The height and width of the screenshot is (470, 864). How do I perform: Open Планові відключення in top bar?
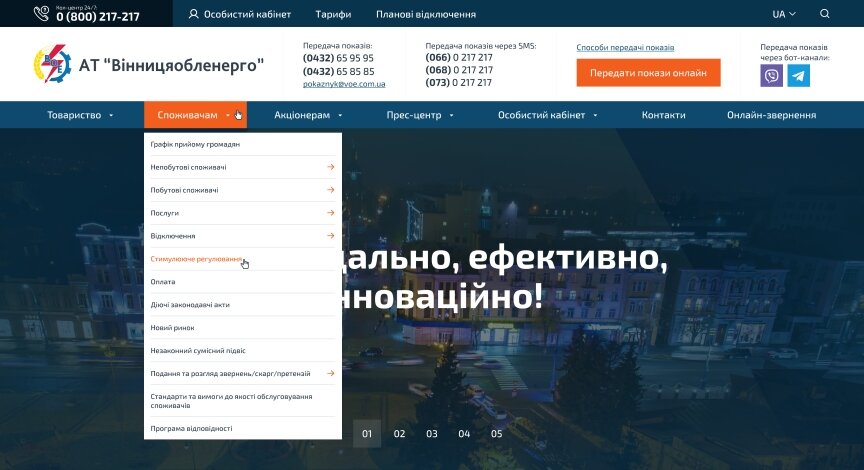pos(426,14)
